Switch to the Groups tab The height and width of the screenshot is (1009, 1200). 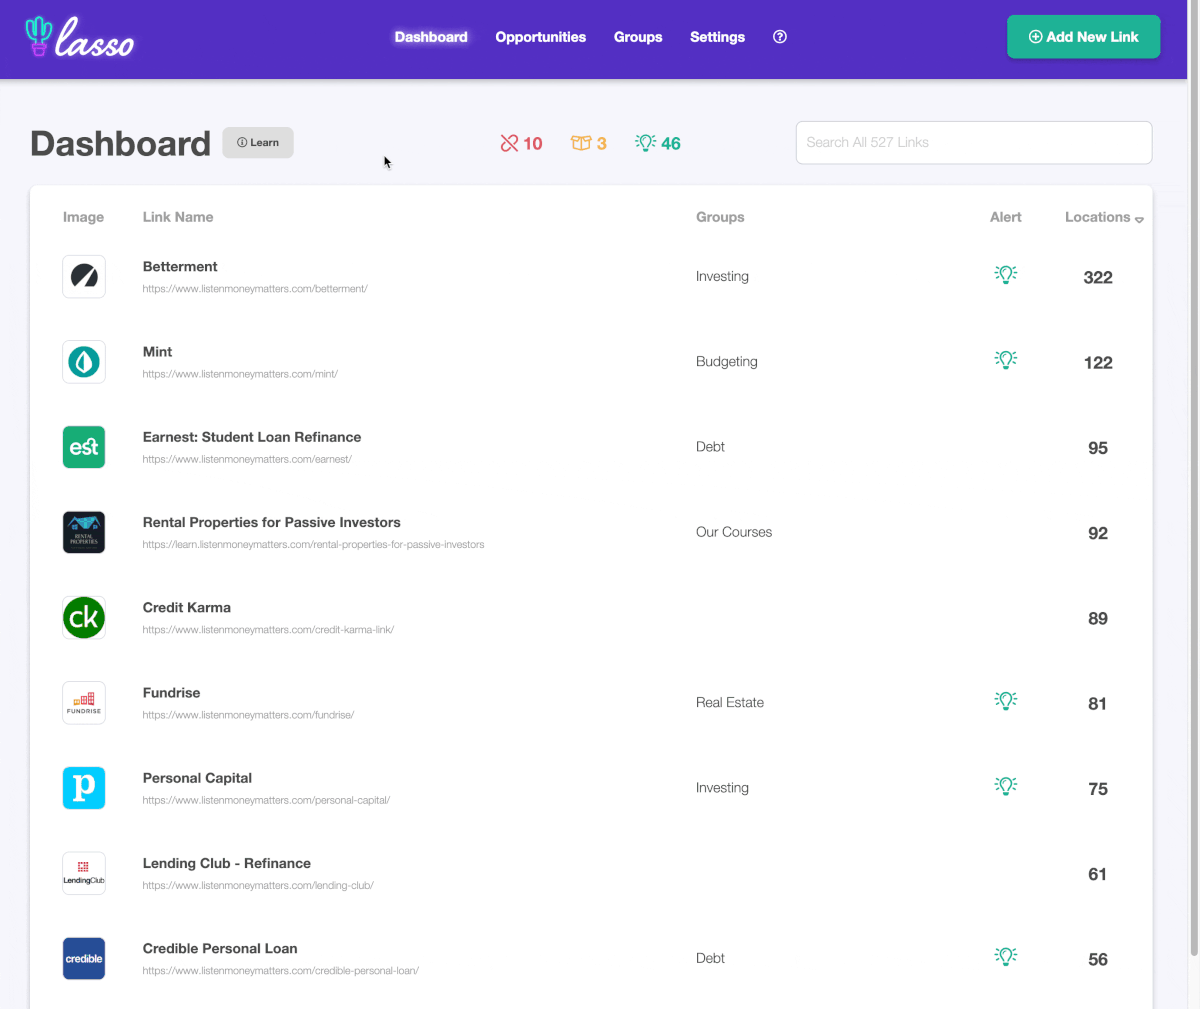pos(638,37)
